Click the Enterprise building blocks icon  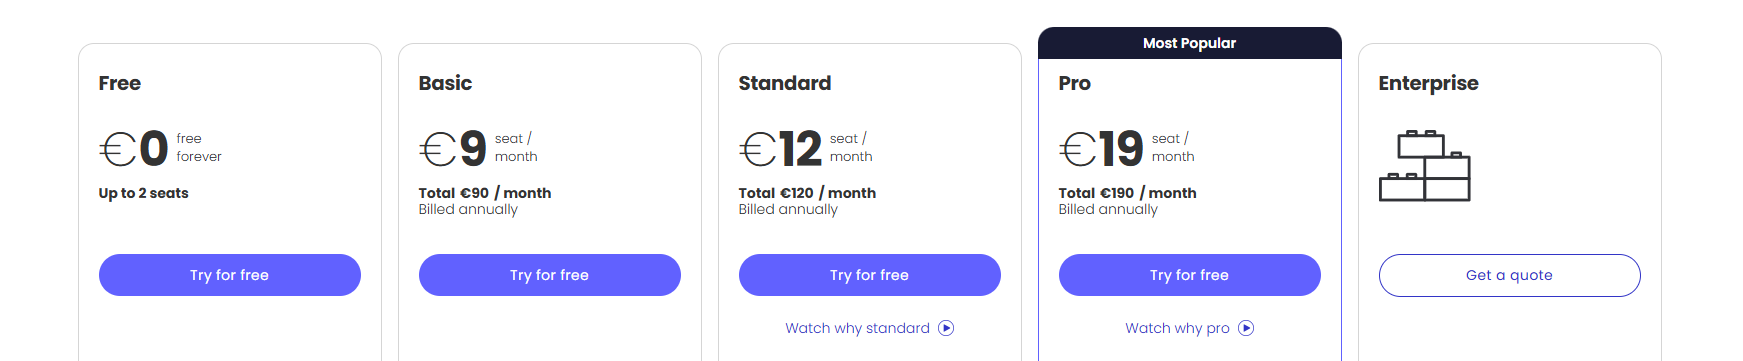[1425, 166]
